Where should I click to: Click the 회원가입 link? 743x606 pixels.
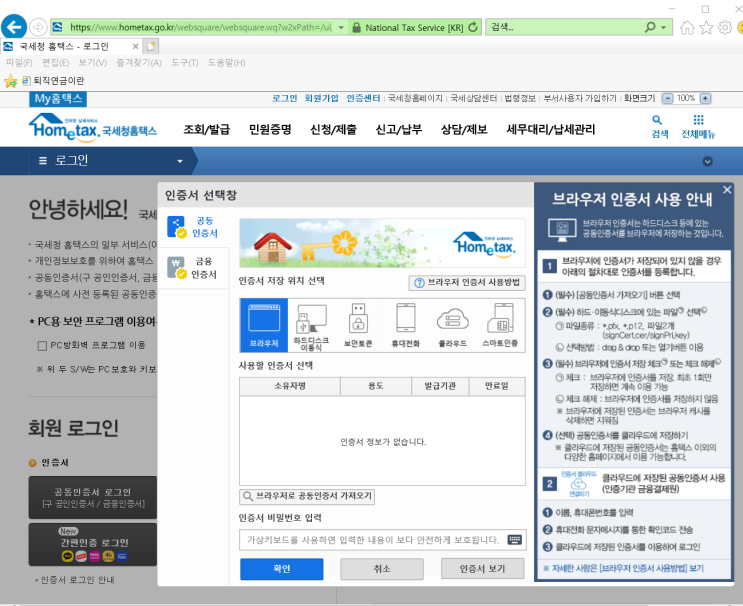tap(321, 98)
